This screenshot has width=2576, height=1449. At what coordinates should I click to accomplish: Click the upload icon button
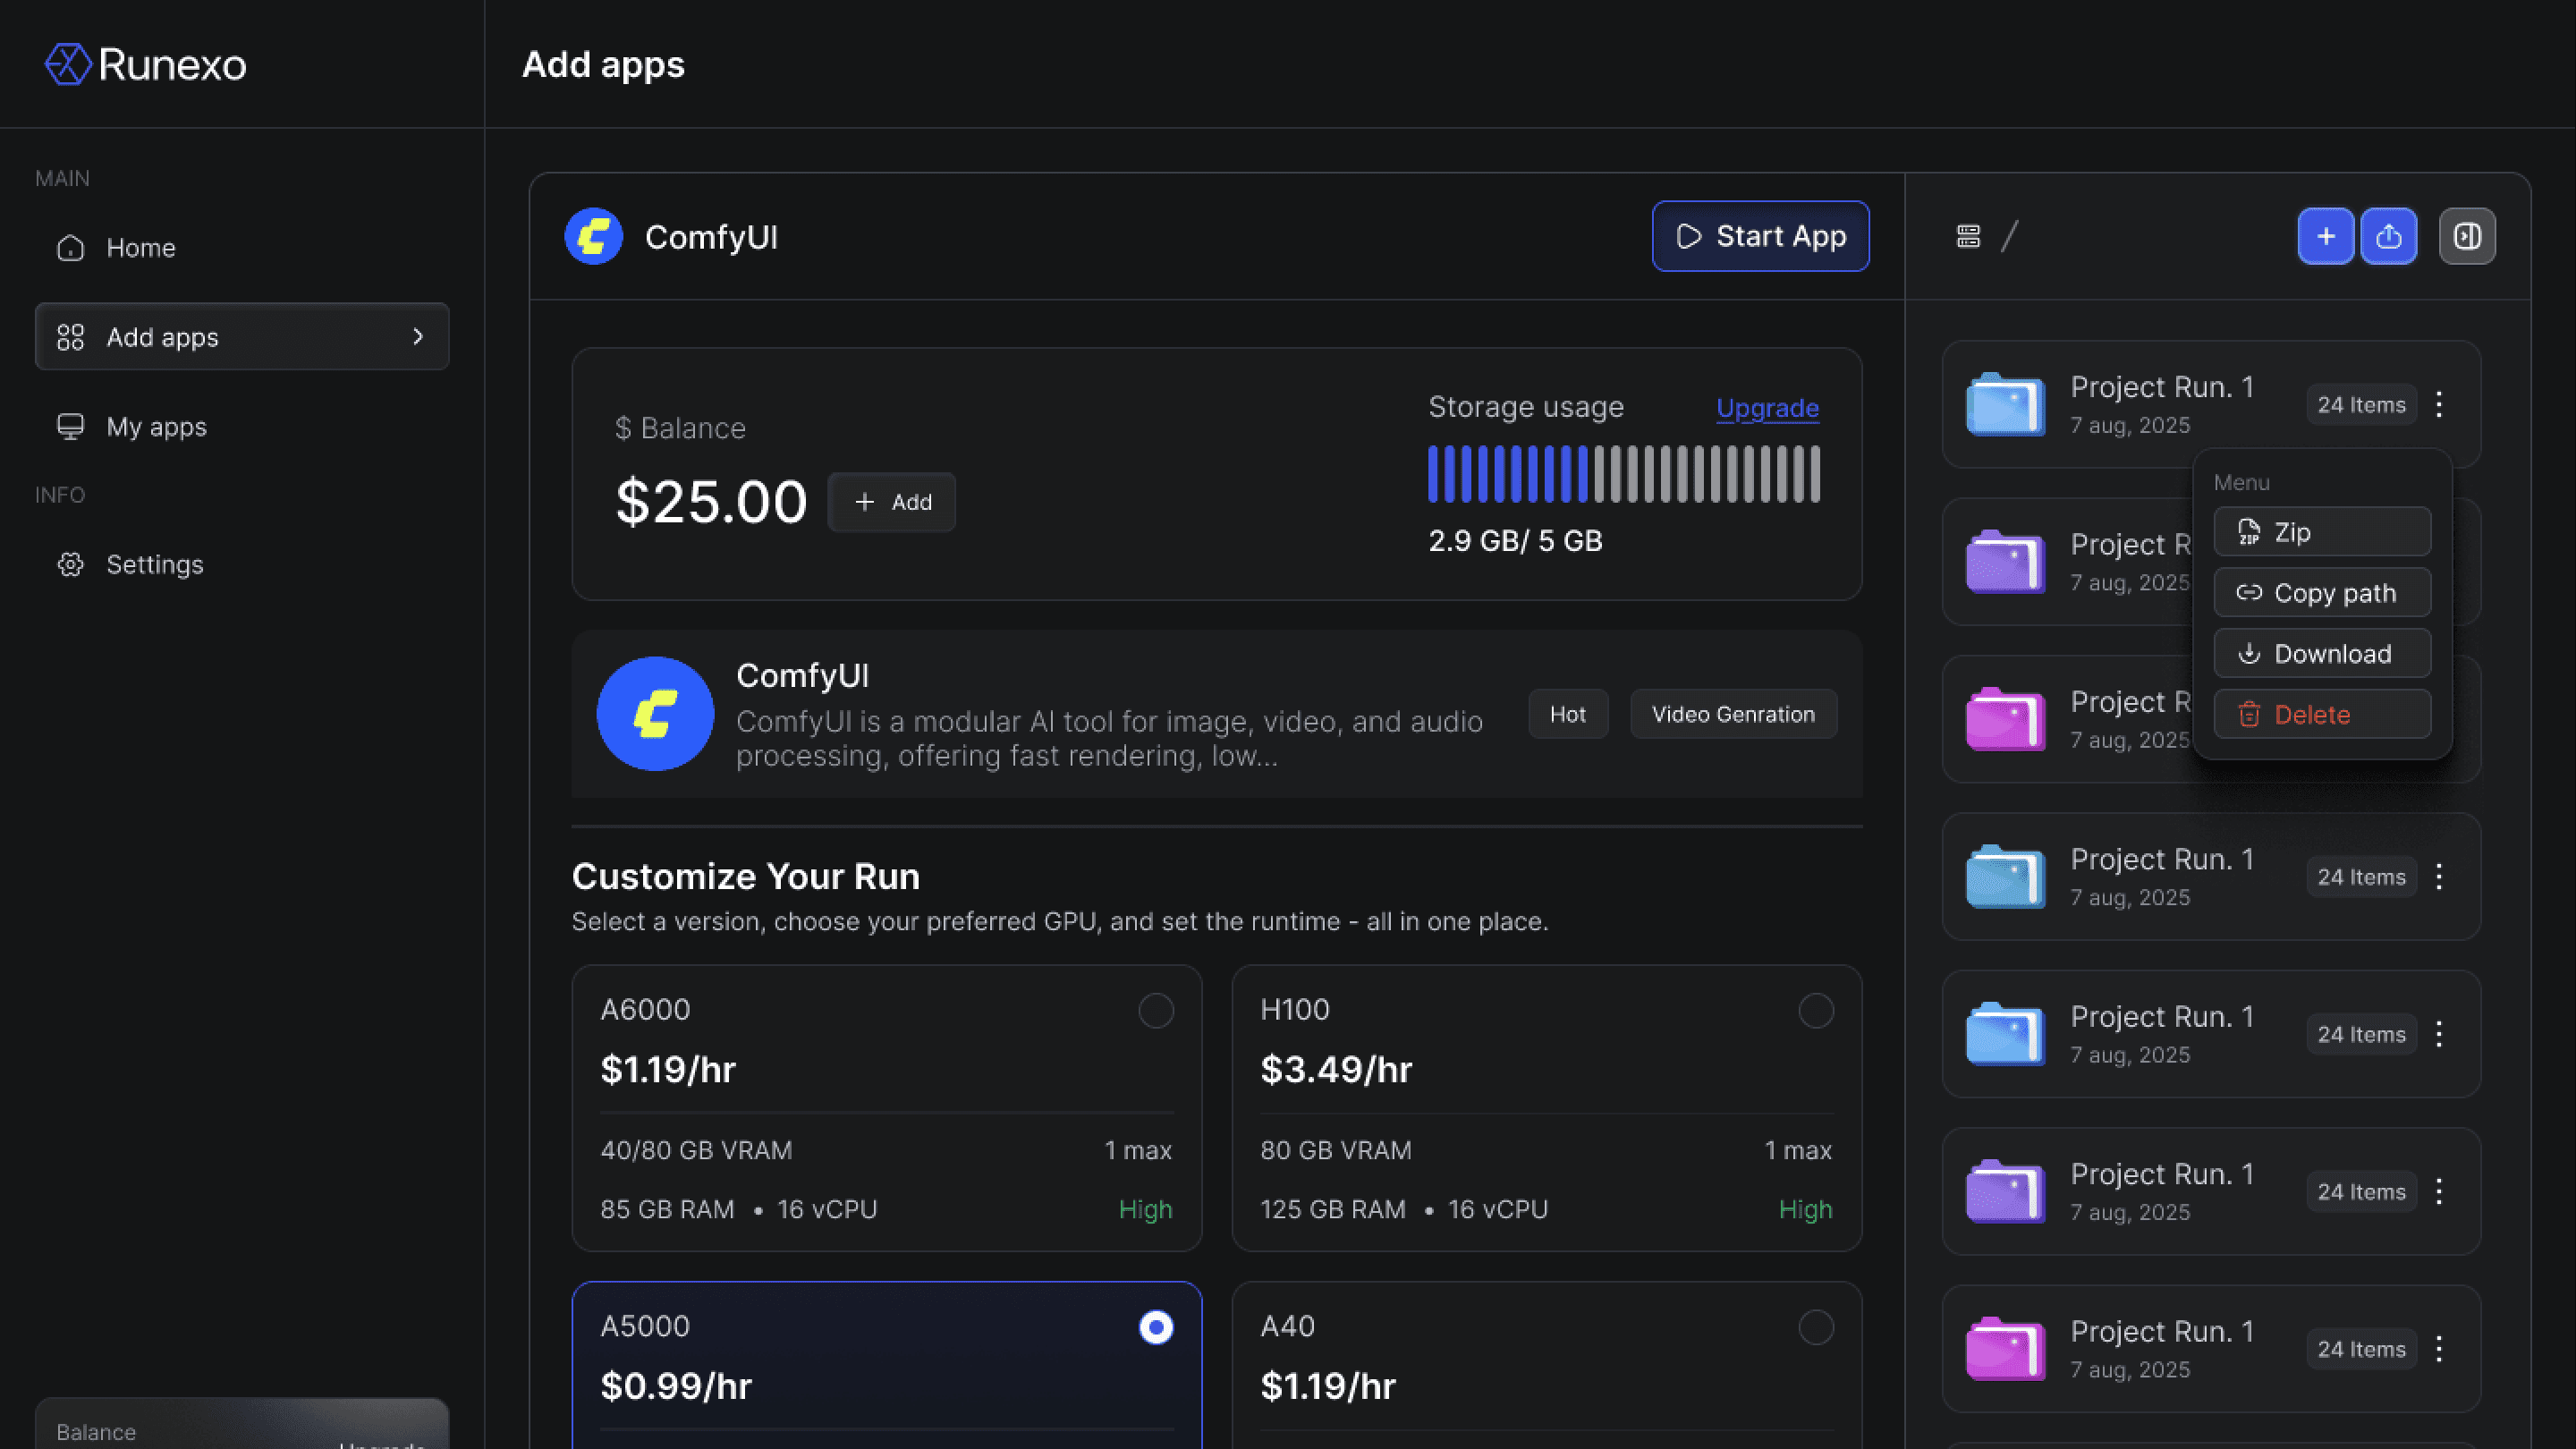tap(2388, 236)
